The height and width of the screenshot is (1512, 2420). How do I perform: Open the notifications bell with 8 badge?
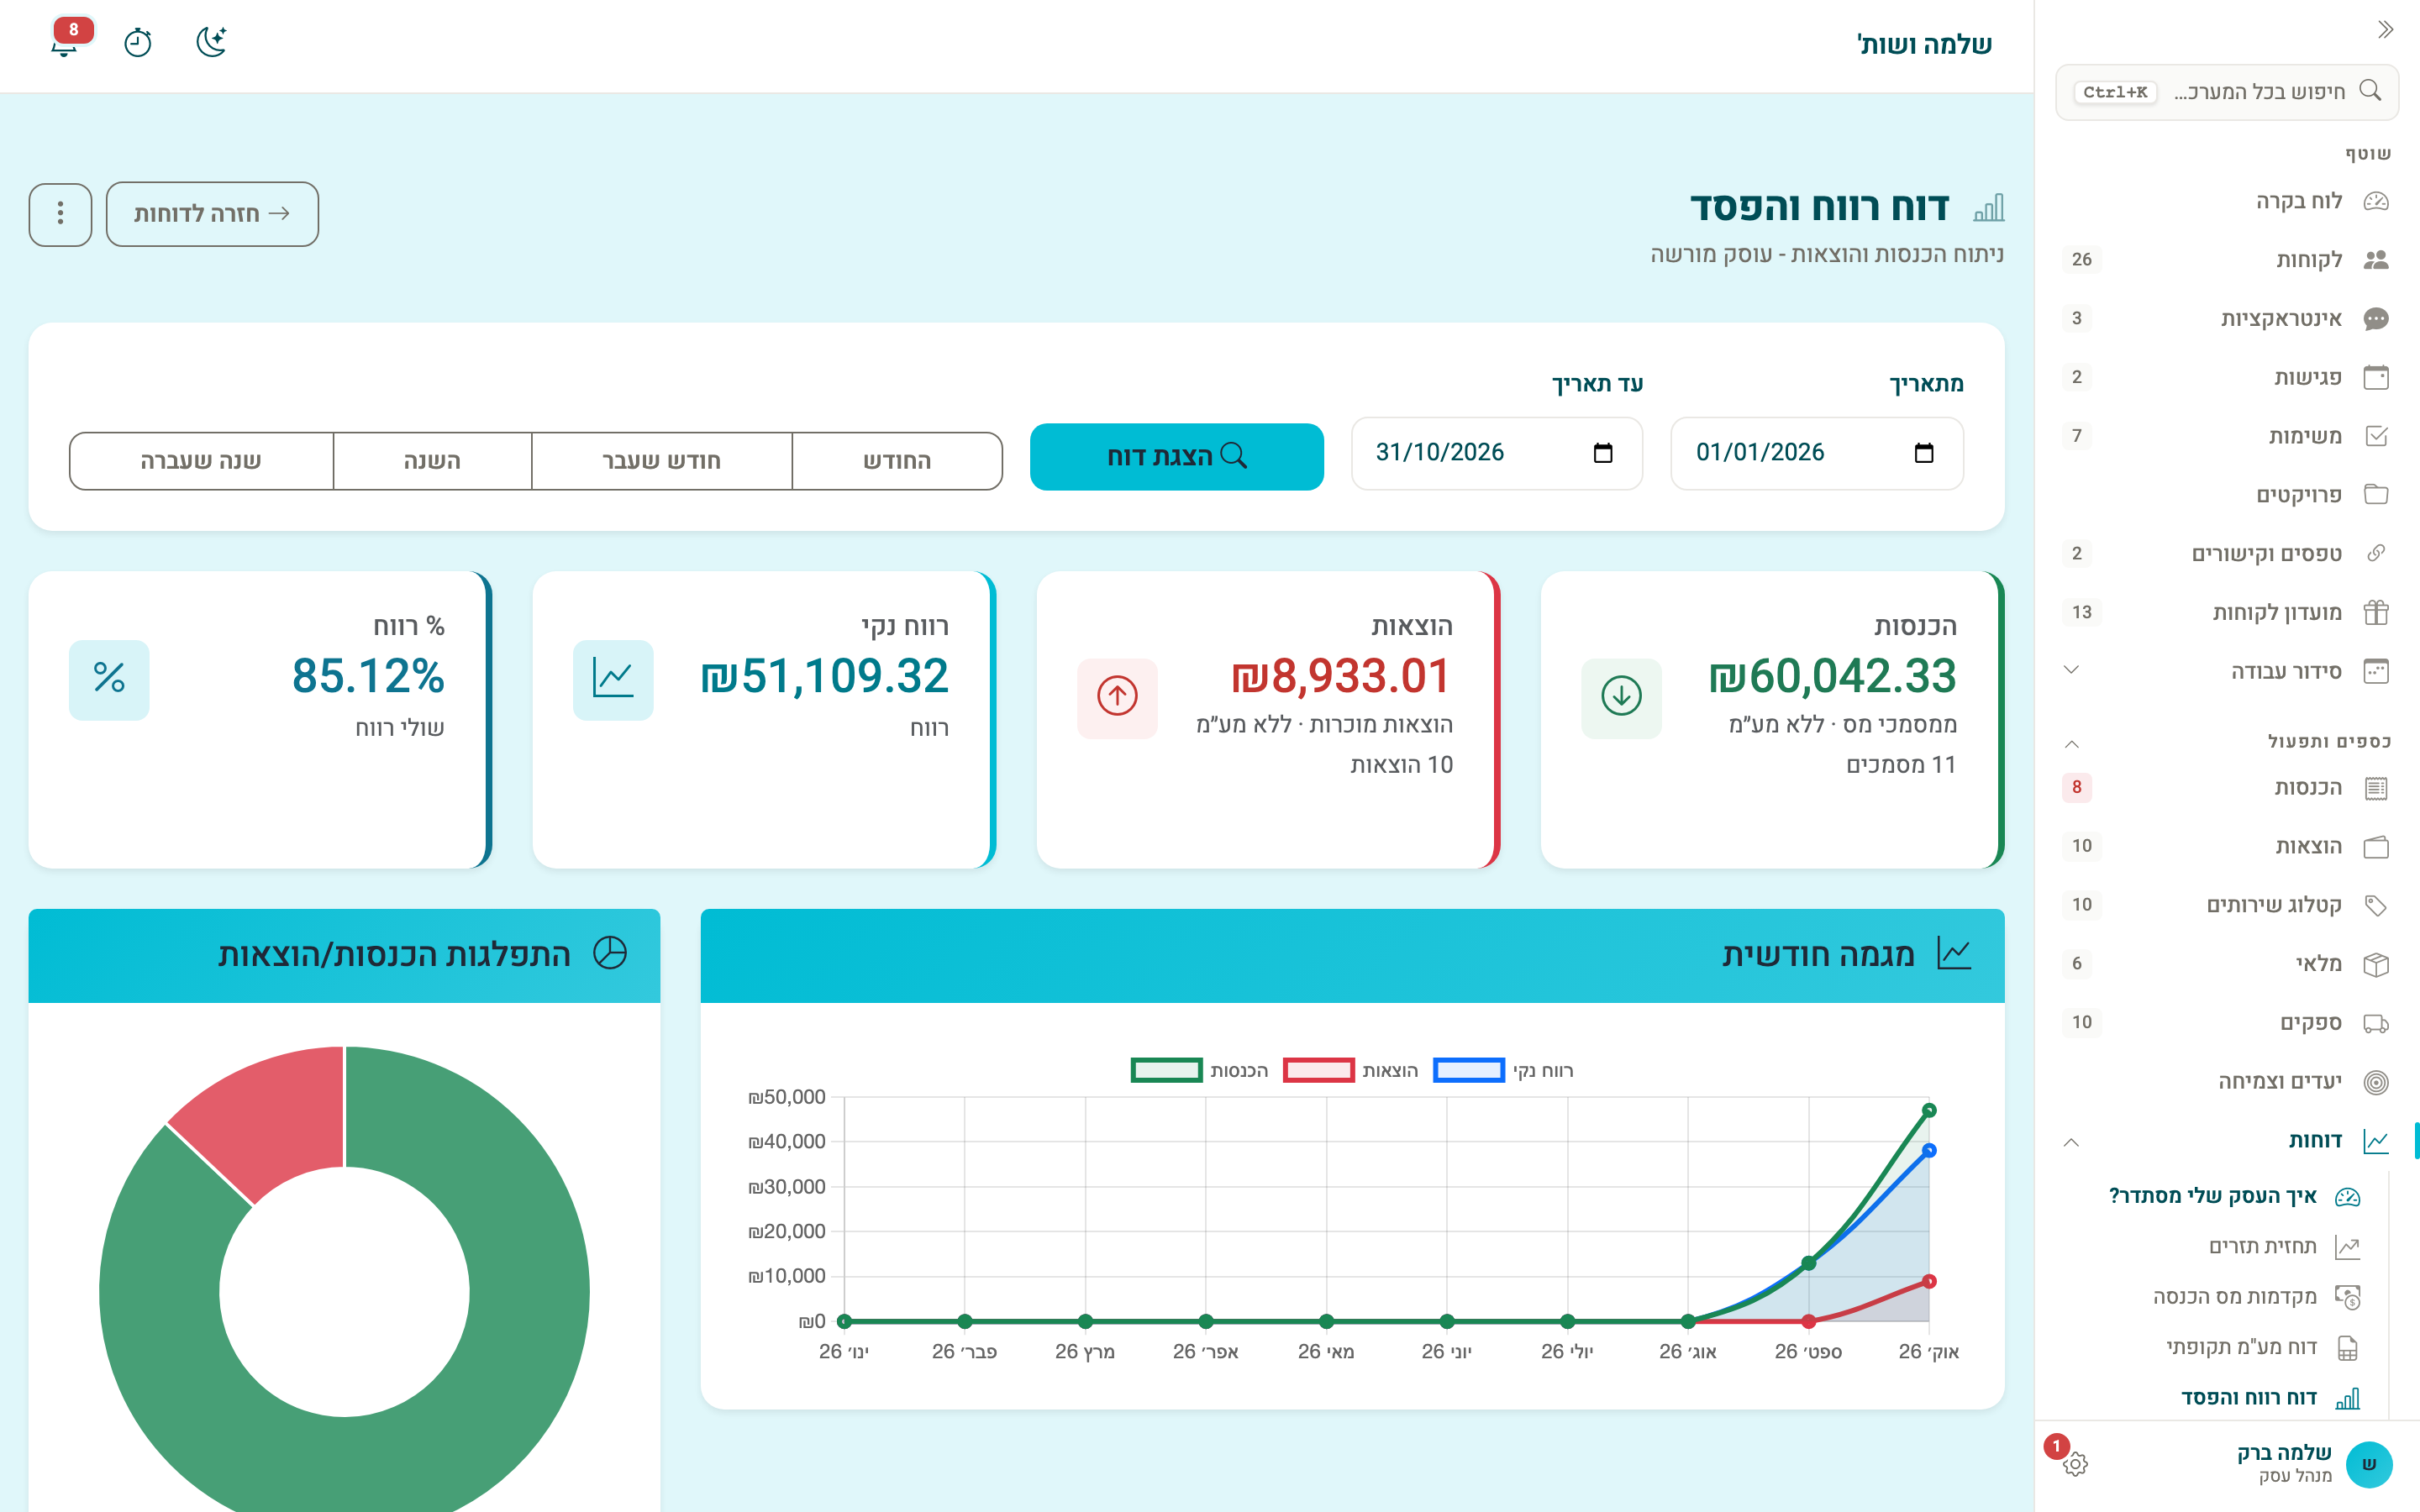[66, 41]
